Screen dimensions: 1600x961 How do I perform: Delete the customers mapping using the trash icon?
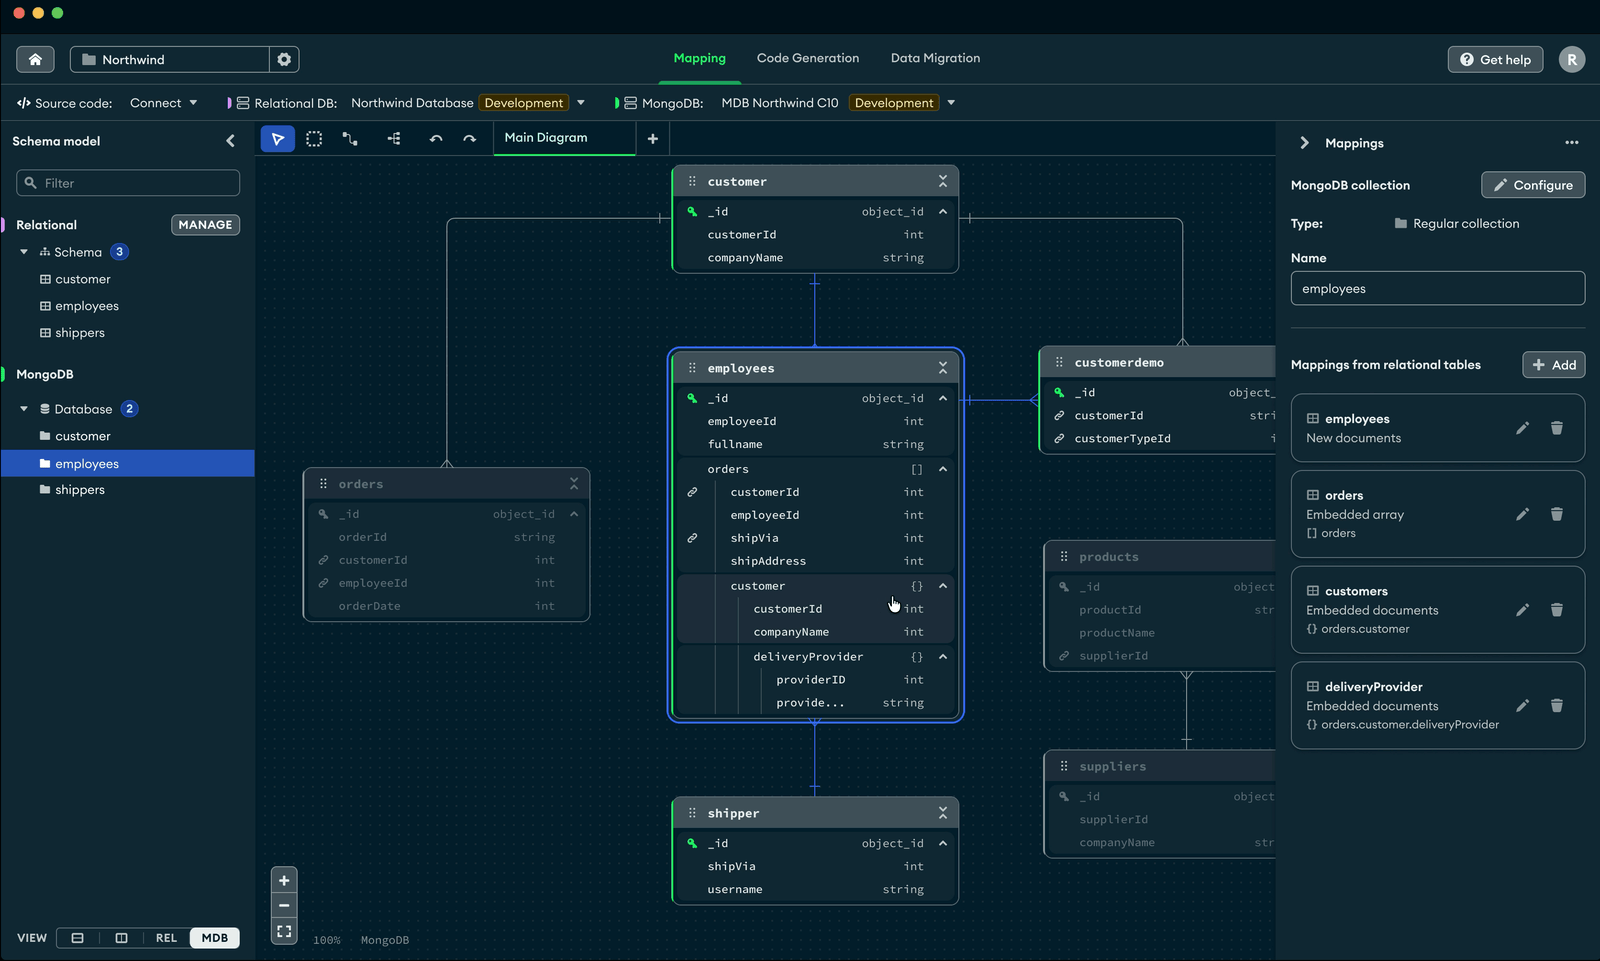[x=1556, y=610]
